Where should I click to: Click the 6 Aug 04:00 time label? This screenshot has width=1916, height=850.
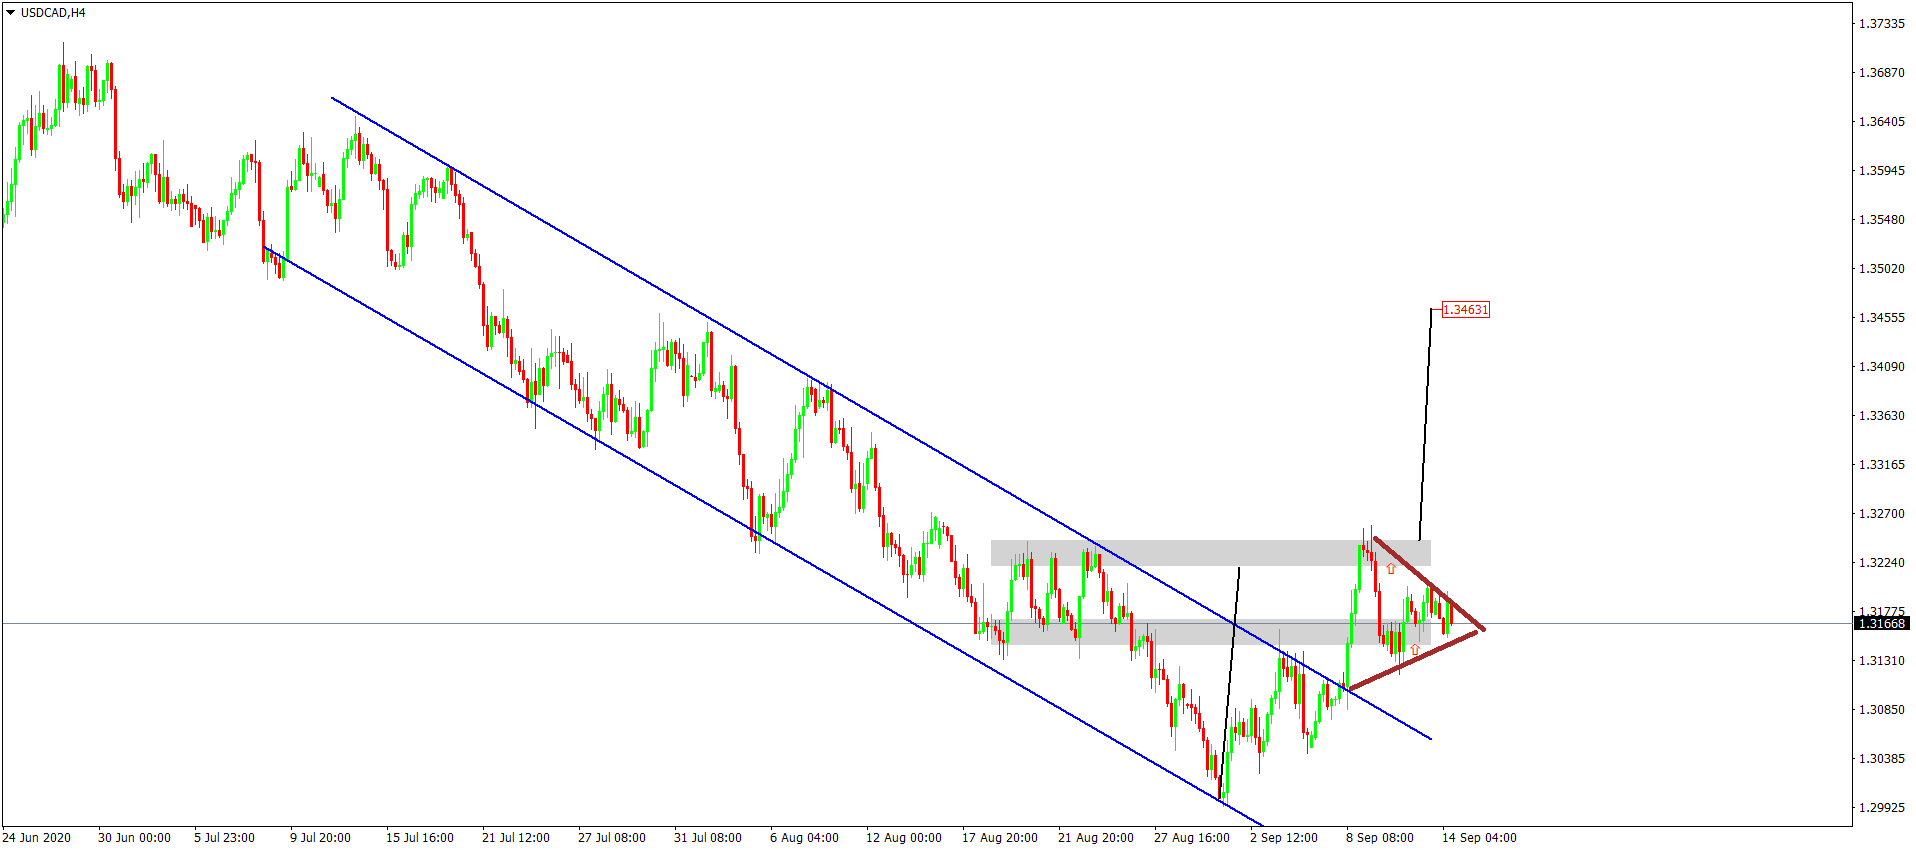pyautogui.click(x=804, y=838)
